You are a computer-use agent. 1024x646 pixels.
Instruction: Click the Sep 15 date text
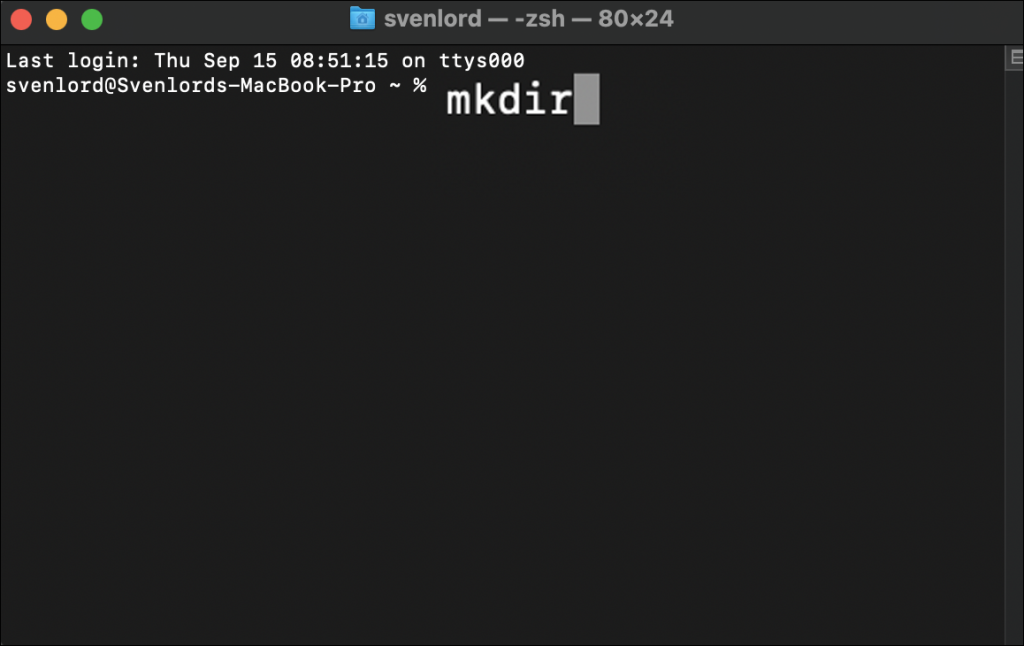(x=240, y=61)
